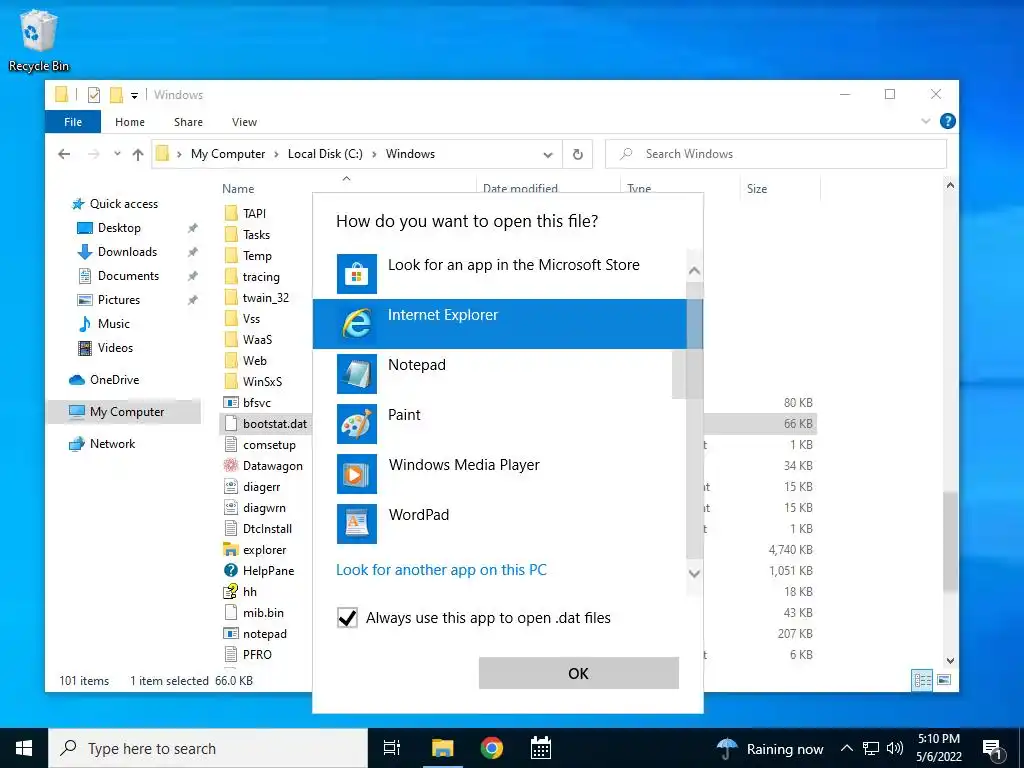Screen dimensions: 1024x768
Task: Select the WinSxS folder
Action: (253, 381)
